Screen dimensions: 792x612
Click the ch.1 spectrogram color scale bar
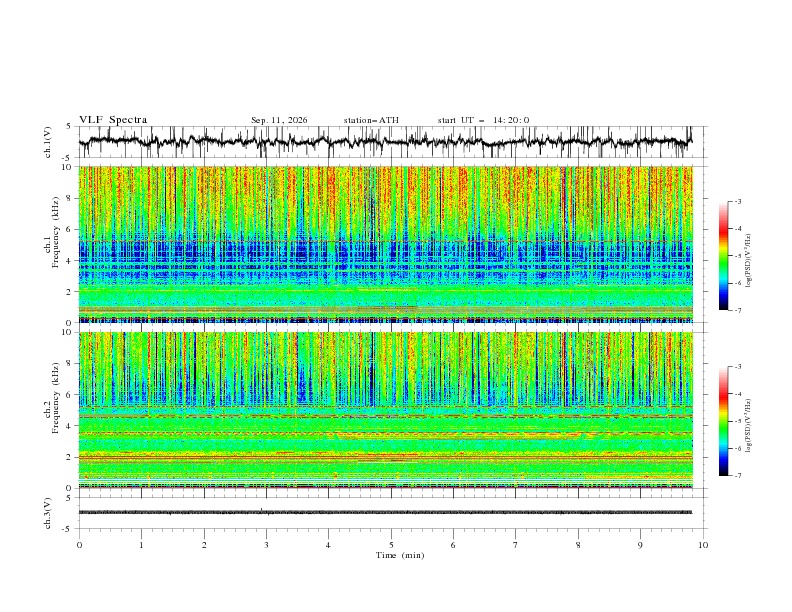[x=723, y=256]
